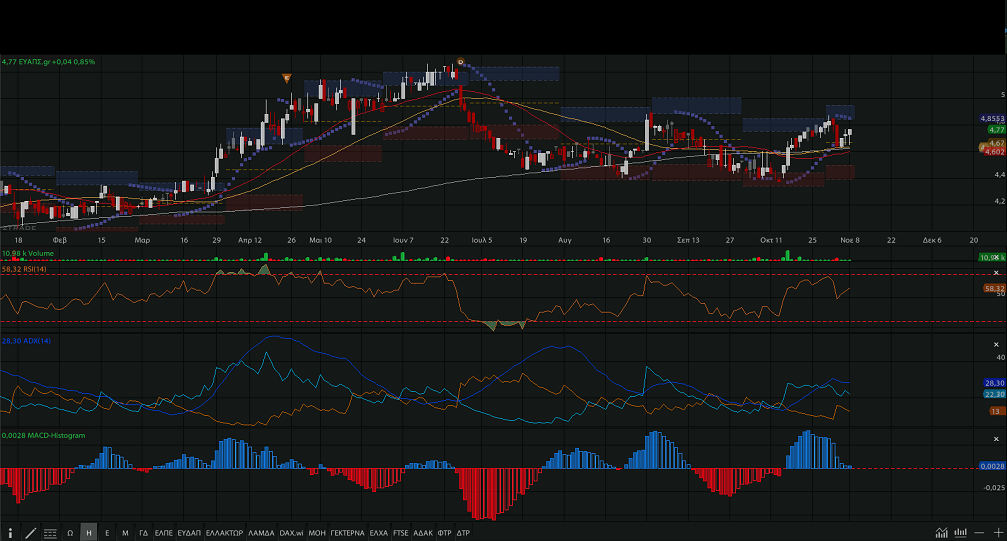Select the line drawing tool
Viewport: 1007px width, 541px height.
[x=31, y=533]
